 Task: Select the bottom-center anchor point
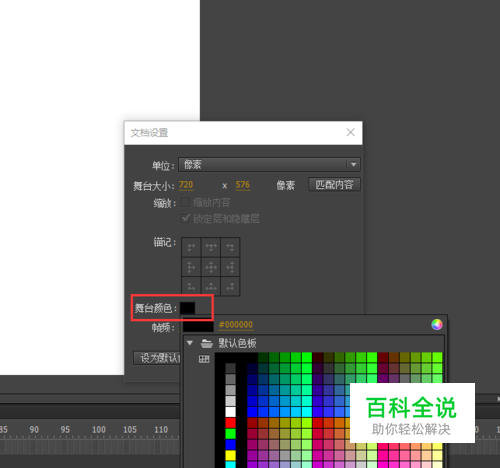211,286
